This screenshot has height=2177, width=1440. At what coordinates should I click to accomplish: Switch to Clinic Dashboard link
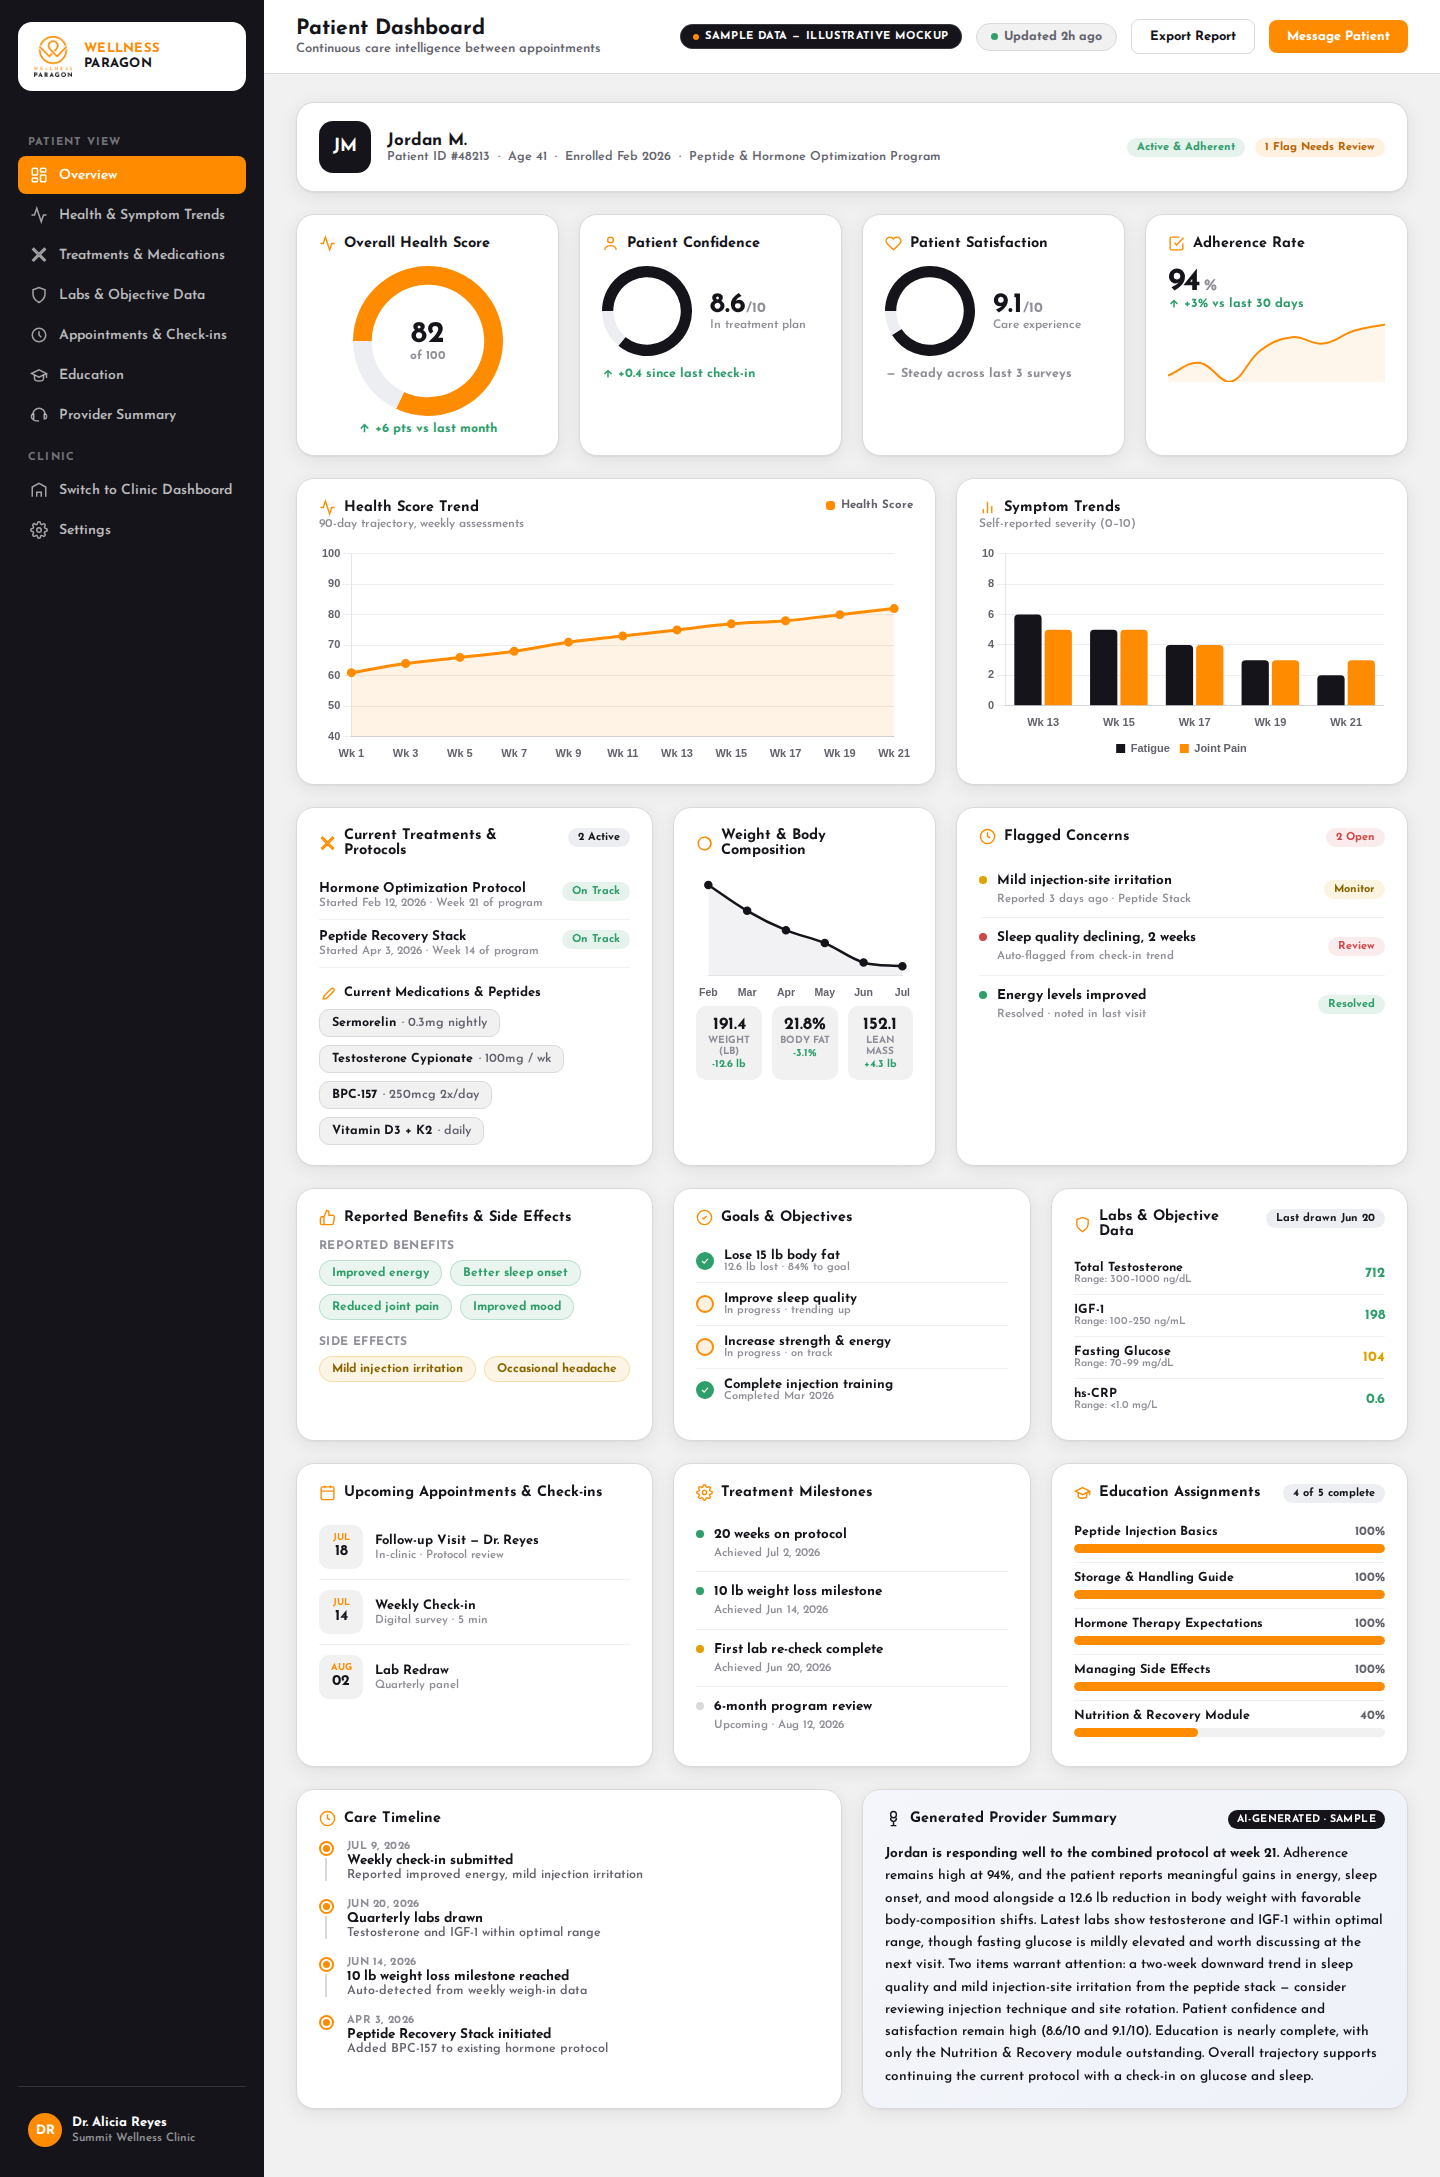coord(132,490)
